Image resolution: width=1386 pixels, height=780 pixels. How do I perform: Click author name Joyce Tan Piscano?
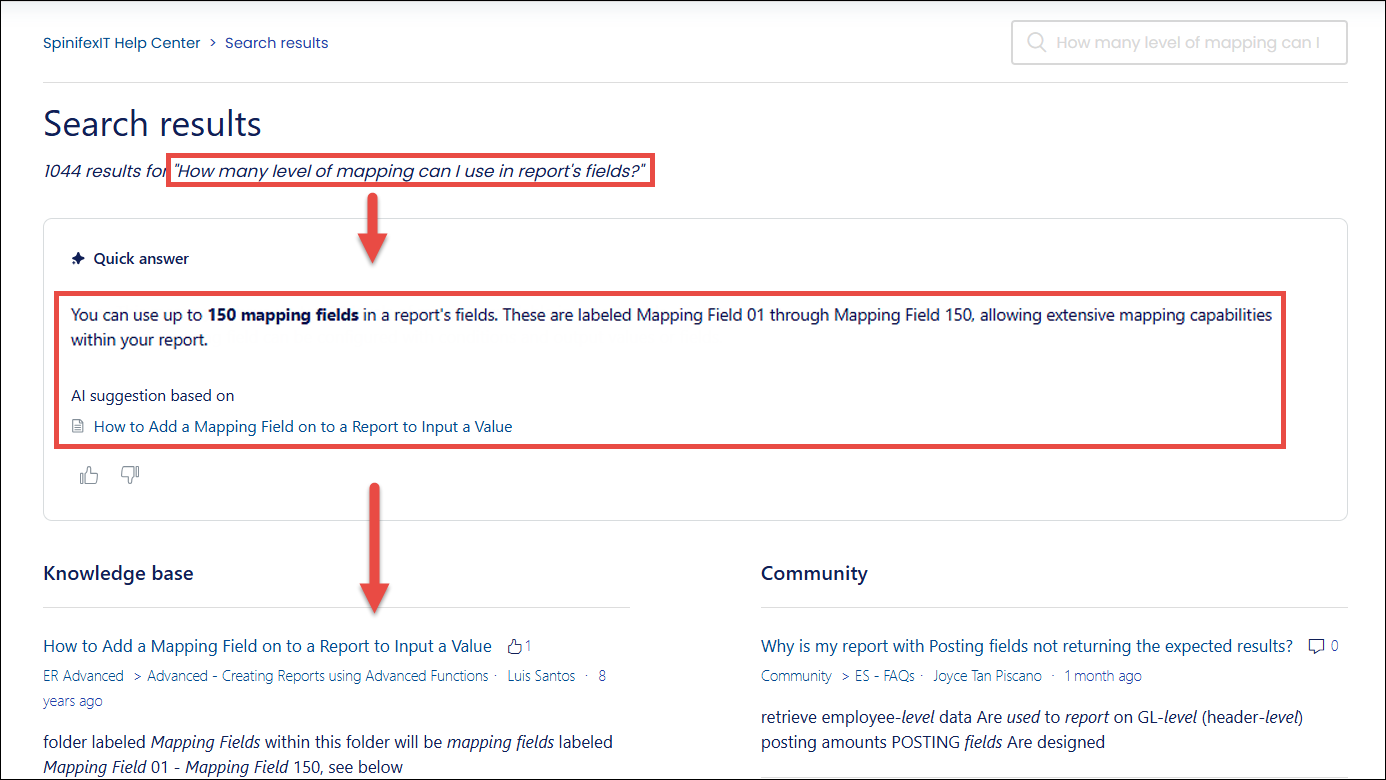[987, 676]
